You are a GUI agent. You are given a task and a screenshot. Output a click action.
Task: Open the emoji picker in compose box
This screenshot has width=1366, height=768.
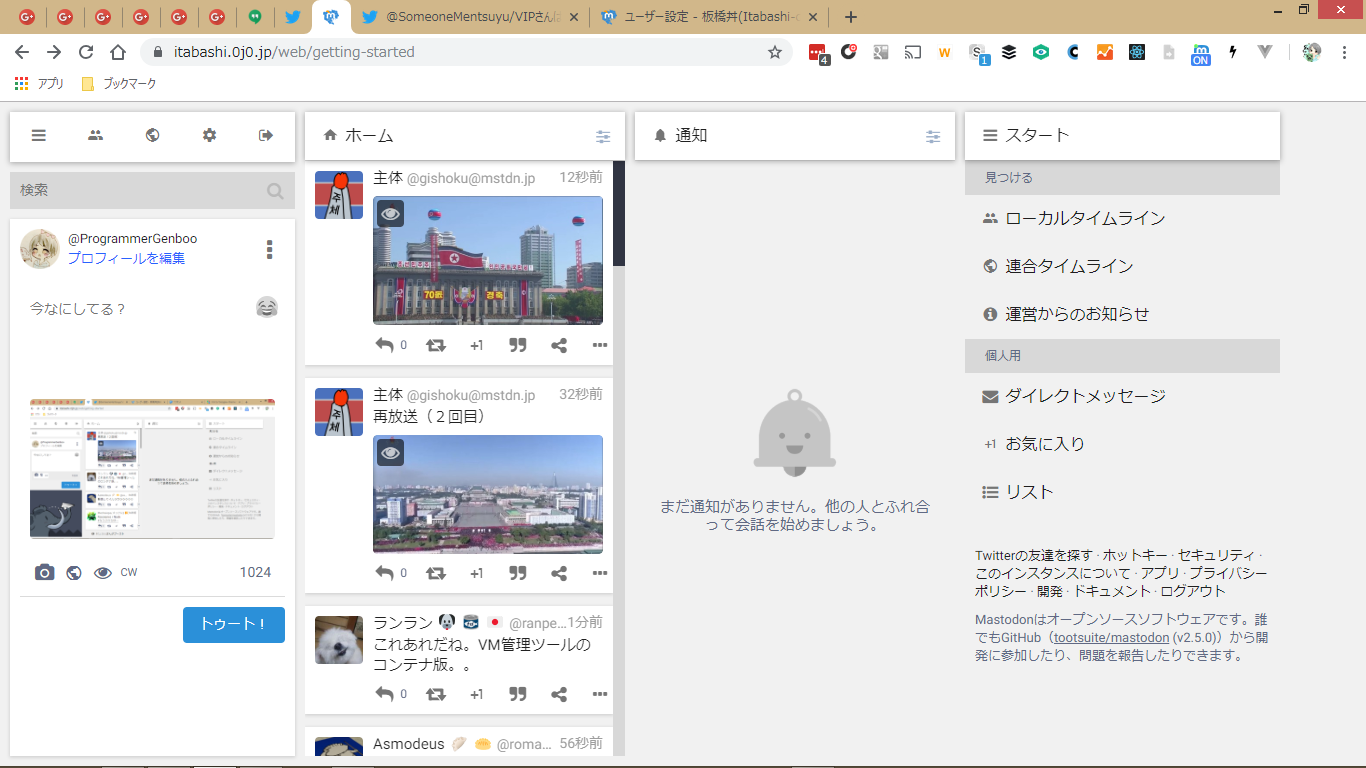click(x=266, y=308)
